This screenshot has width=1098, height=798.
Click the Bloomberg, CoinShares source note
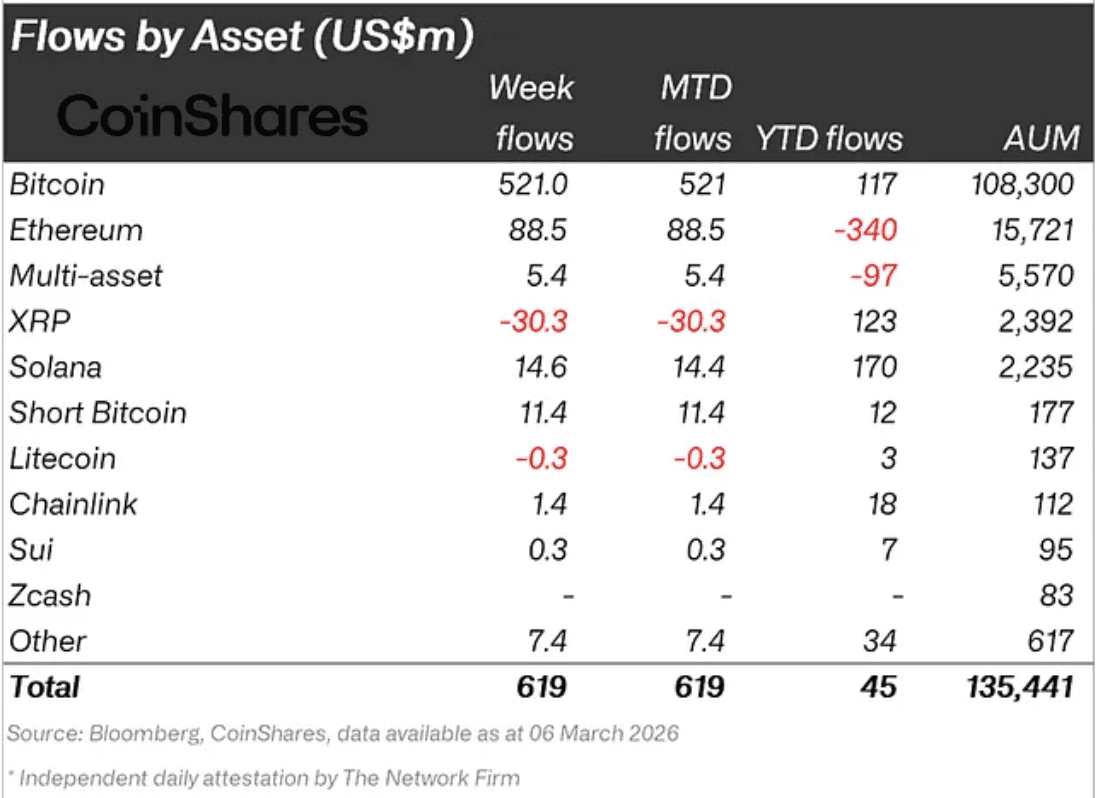click(343, 733)
